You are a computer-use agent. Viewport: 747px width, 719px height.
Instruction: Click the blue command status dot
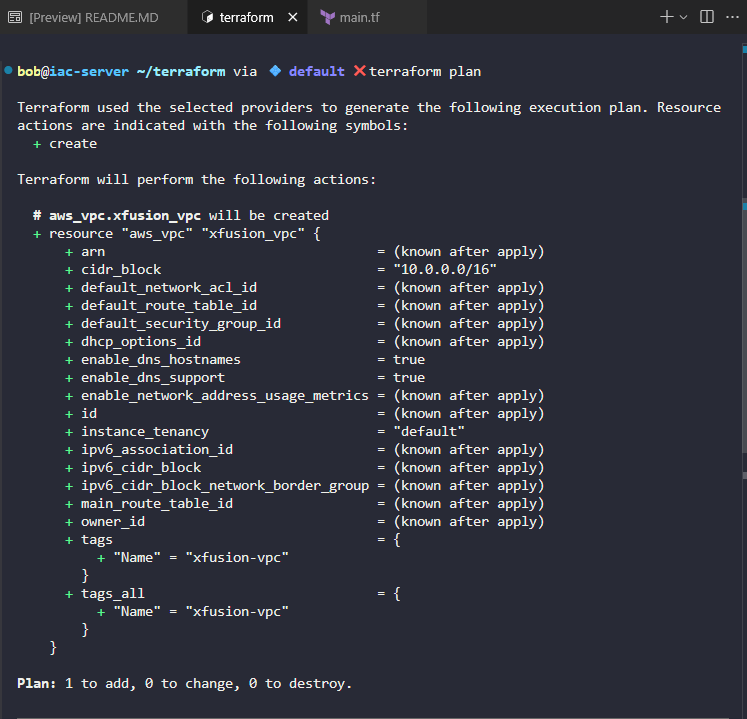tap(8, 71)
